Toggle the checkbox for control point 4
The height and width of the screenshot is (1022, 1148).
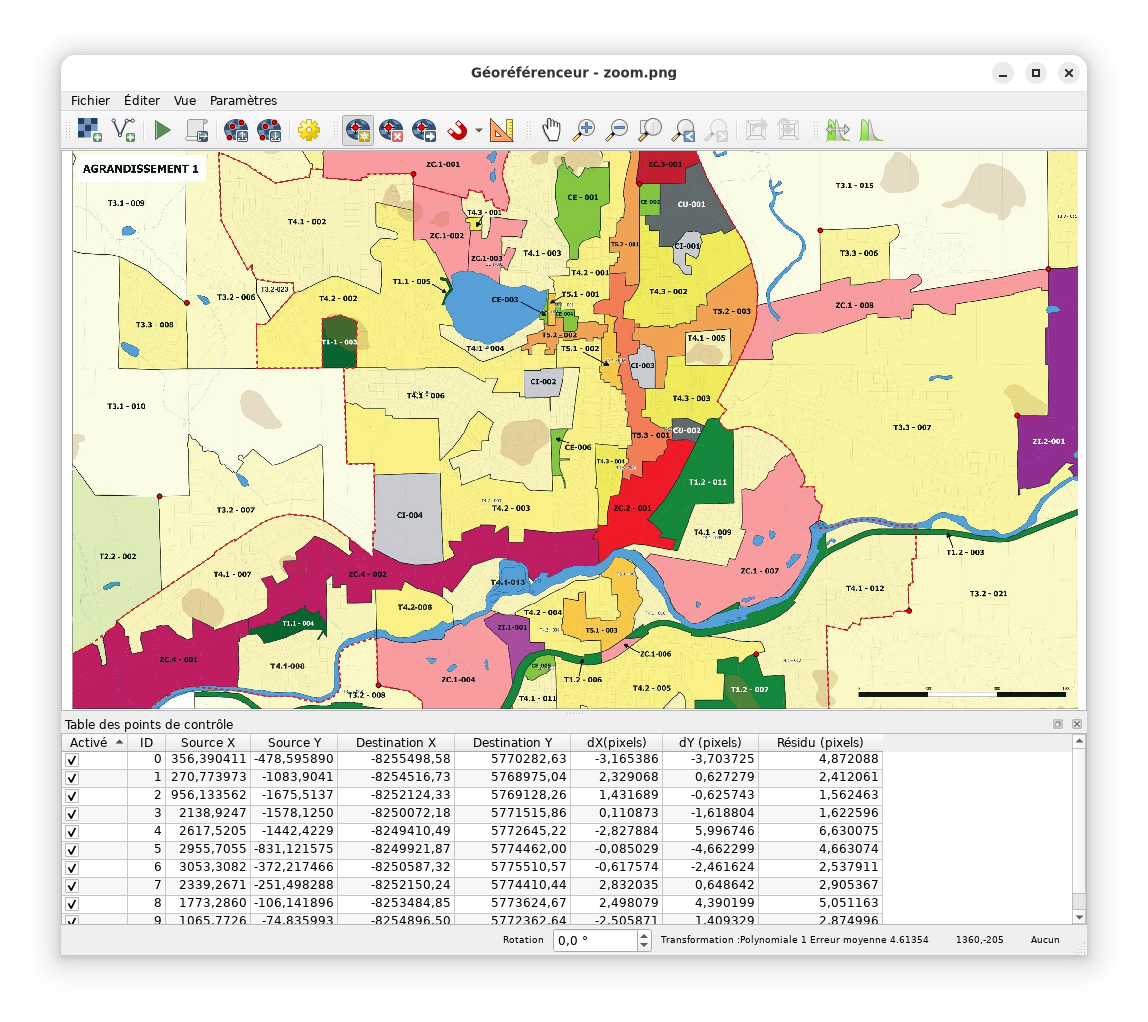click(x=72, y=832)
